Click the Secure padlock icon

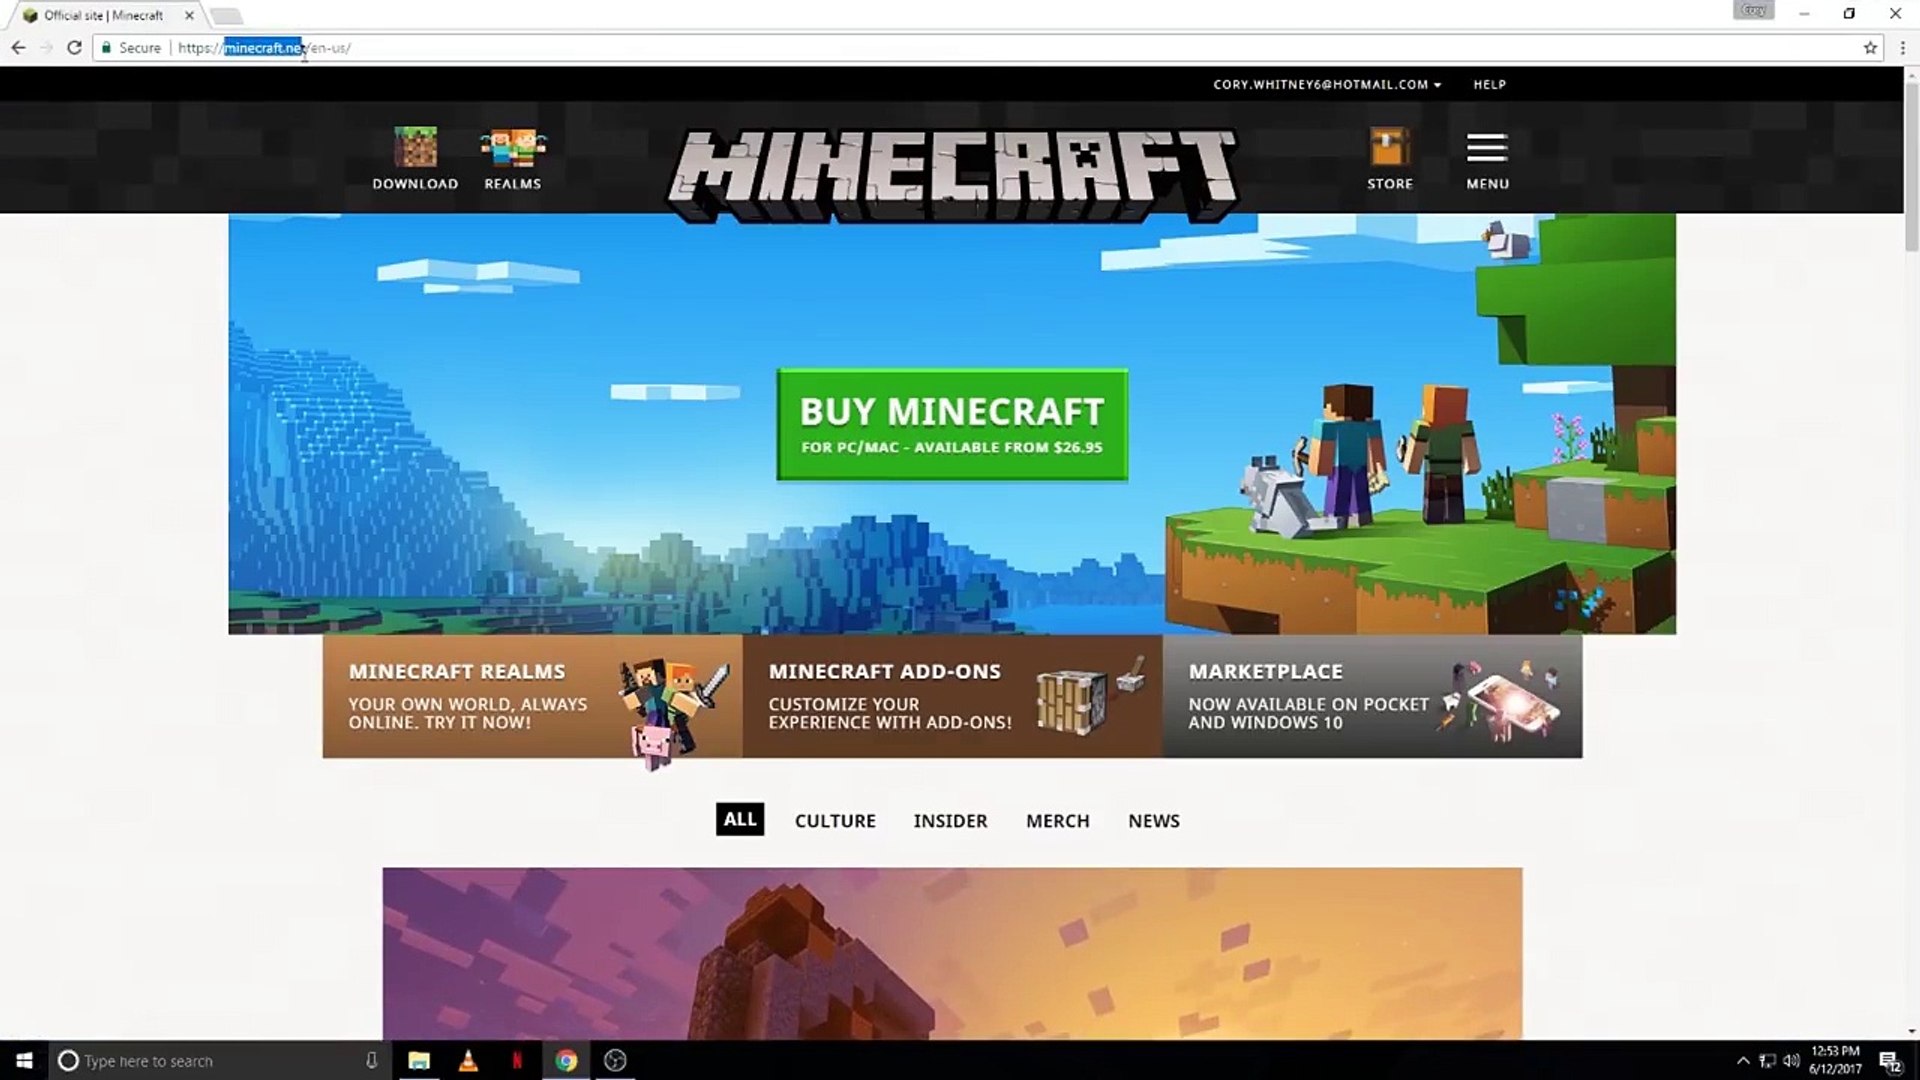[x=106, y=47]
